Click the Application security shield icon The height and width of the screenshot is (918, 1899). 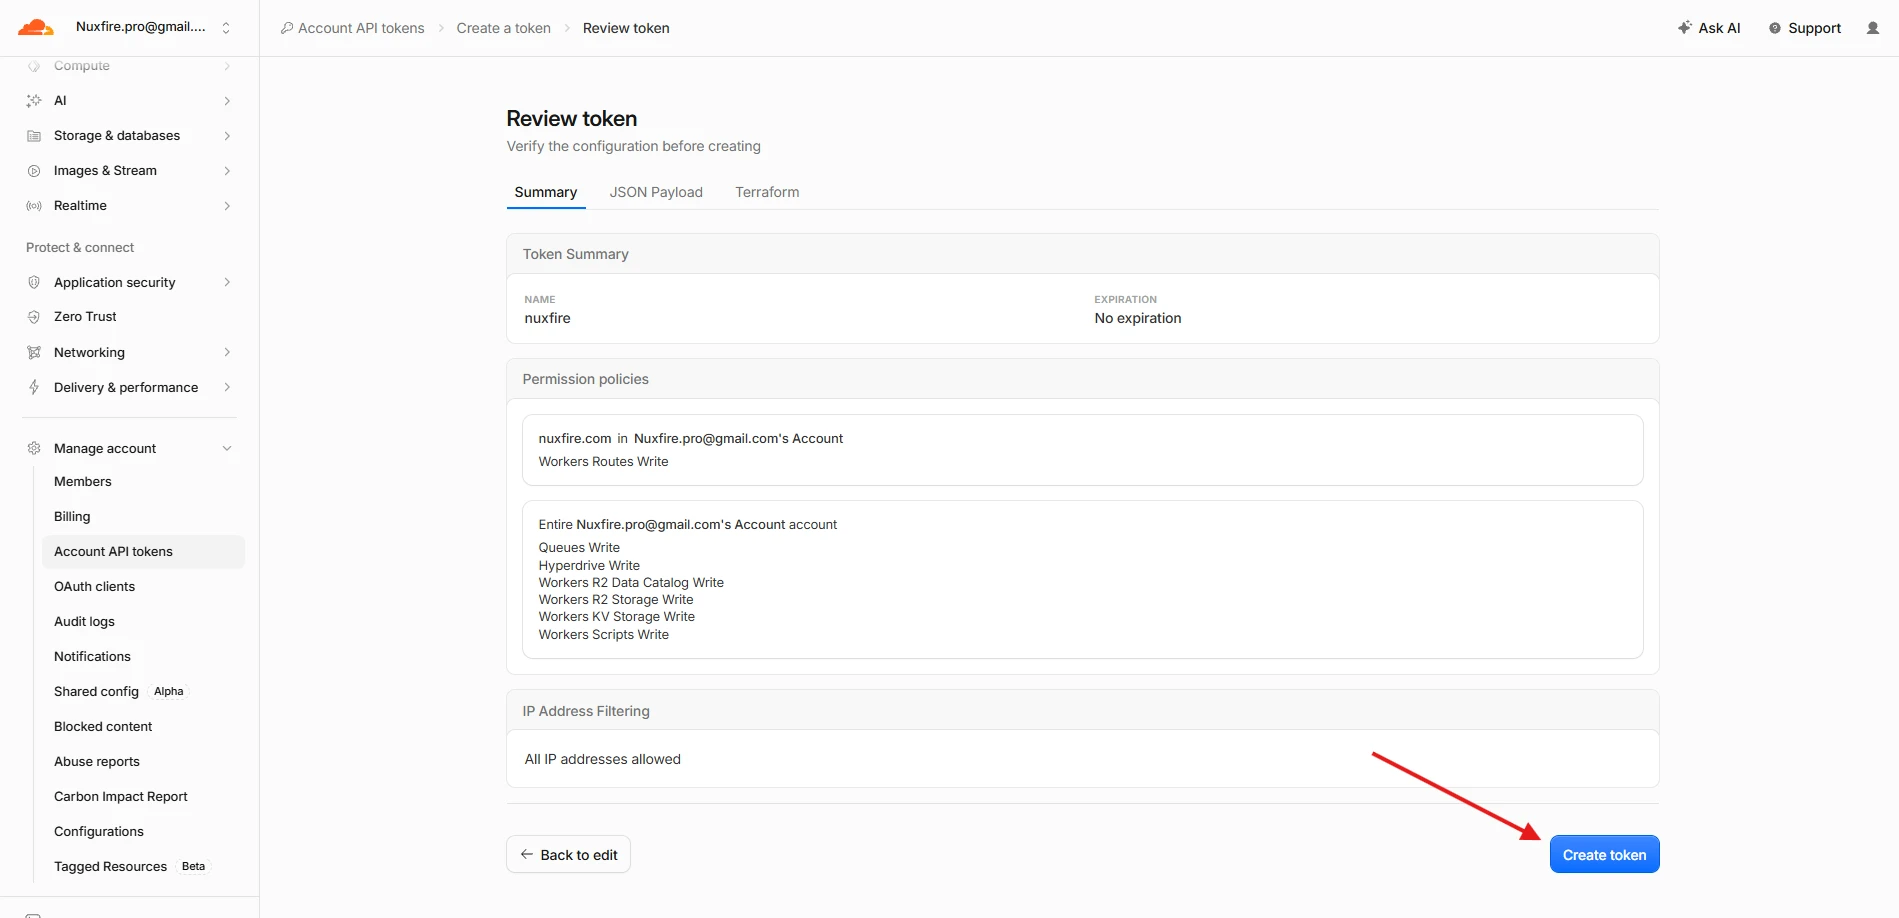tap(34, 283)
